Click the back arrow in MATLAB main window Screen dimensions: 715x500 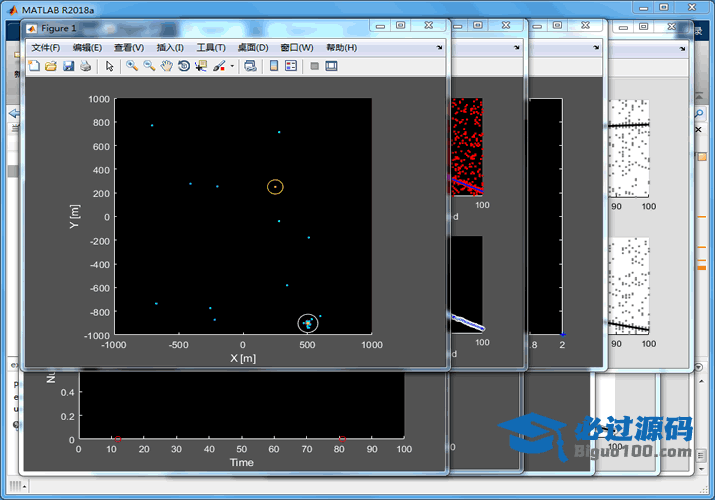click(x=14, y=113)
